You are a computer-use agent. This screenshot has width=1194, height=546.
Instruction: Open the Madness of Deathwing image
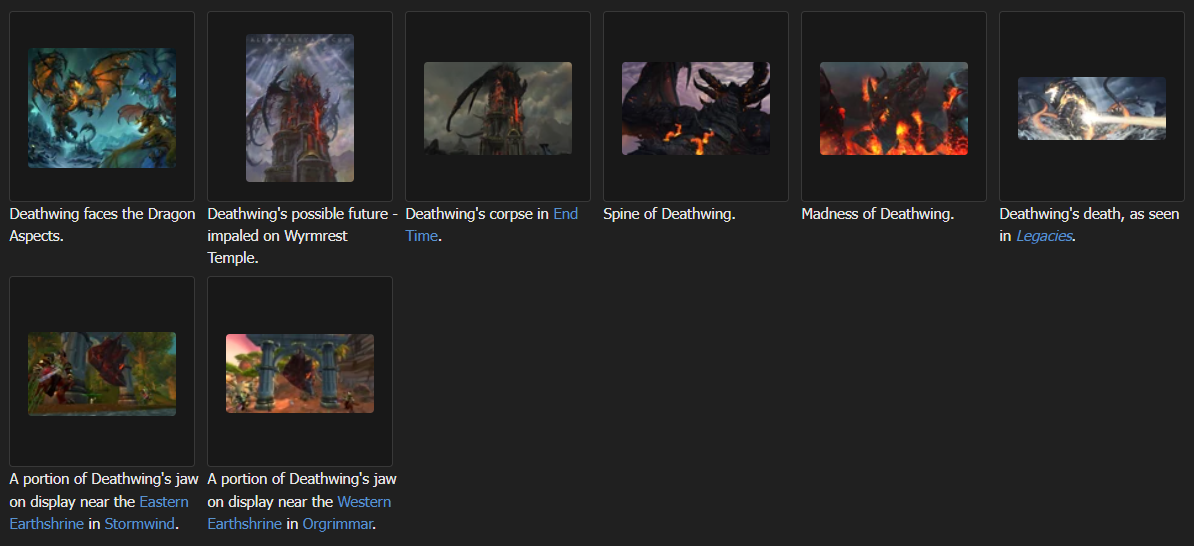click(x=894, y=108)
